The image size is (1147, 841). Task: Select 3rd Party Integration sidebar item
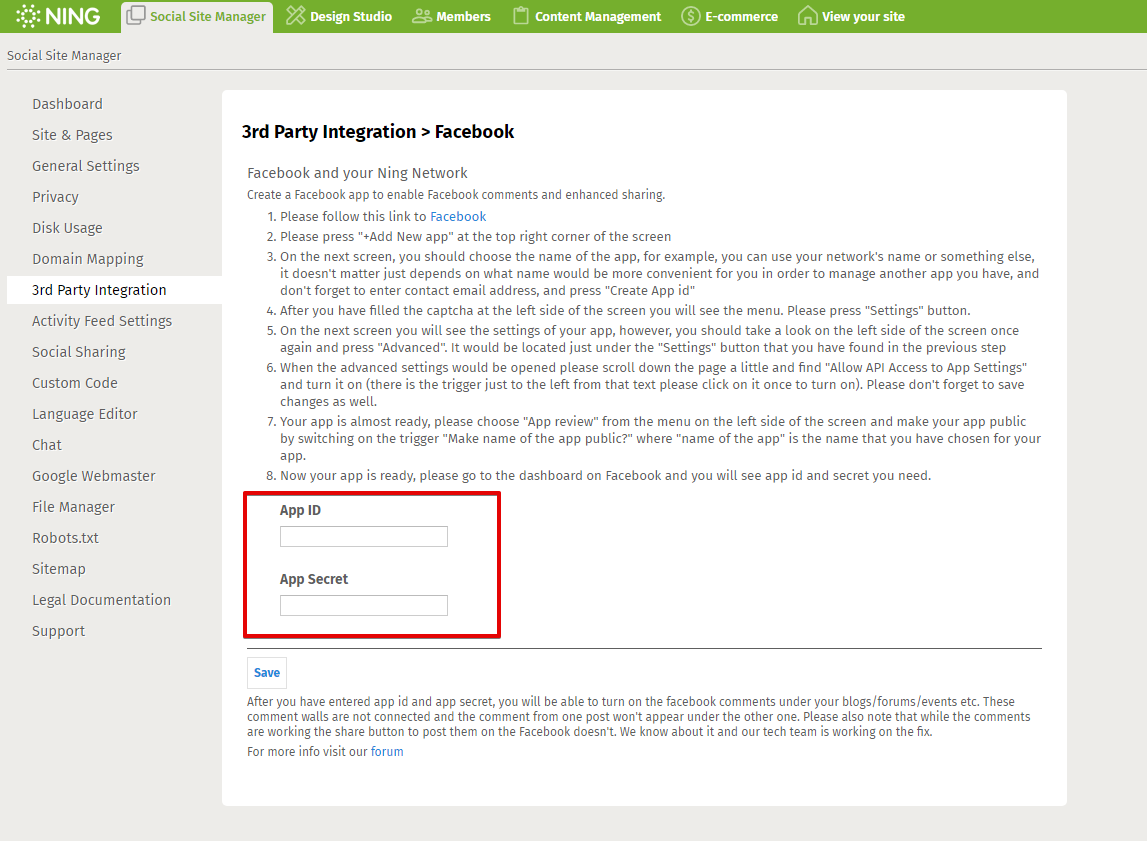[114, 290]
